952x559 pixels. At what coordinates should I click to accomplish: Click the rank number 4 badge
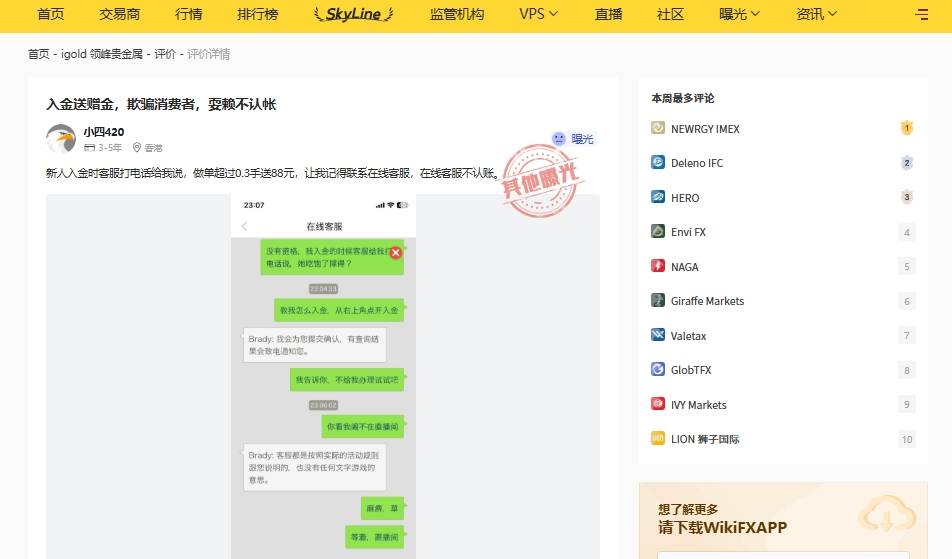(x=906, y=232)
